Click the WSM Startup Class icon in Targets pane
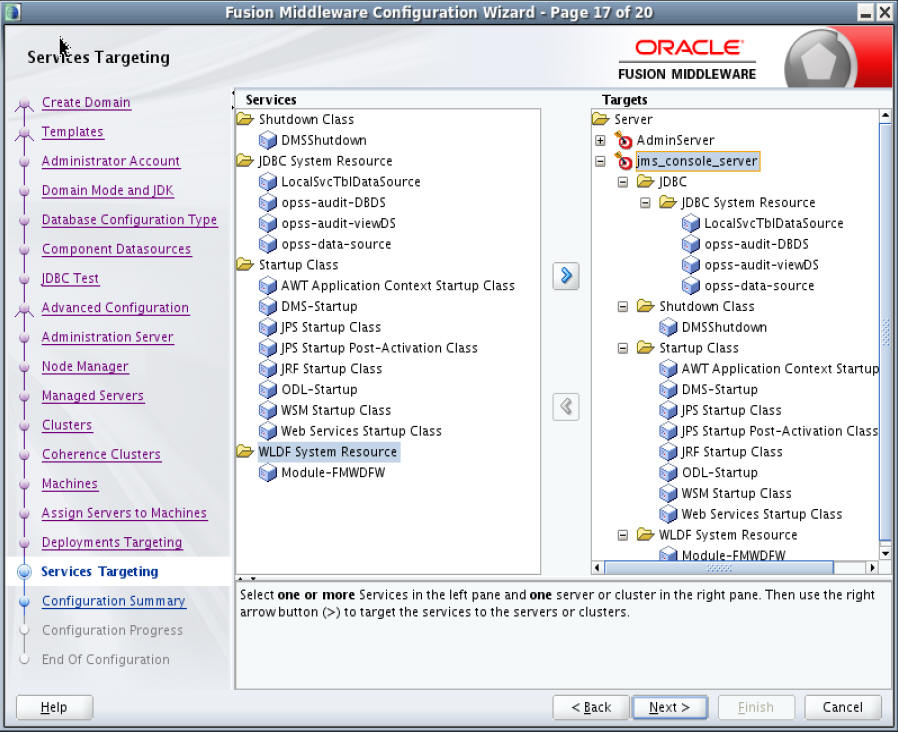Screen dimensions: 898x732 [x=668, y=493]
